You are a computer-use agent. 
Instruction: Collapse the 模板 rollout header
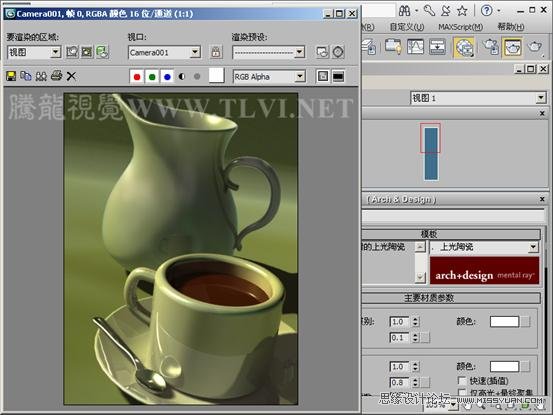click(451, 234)
